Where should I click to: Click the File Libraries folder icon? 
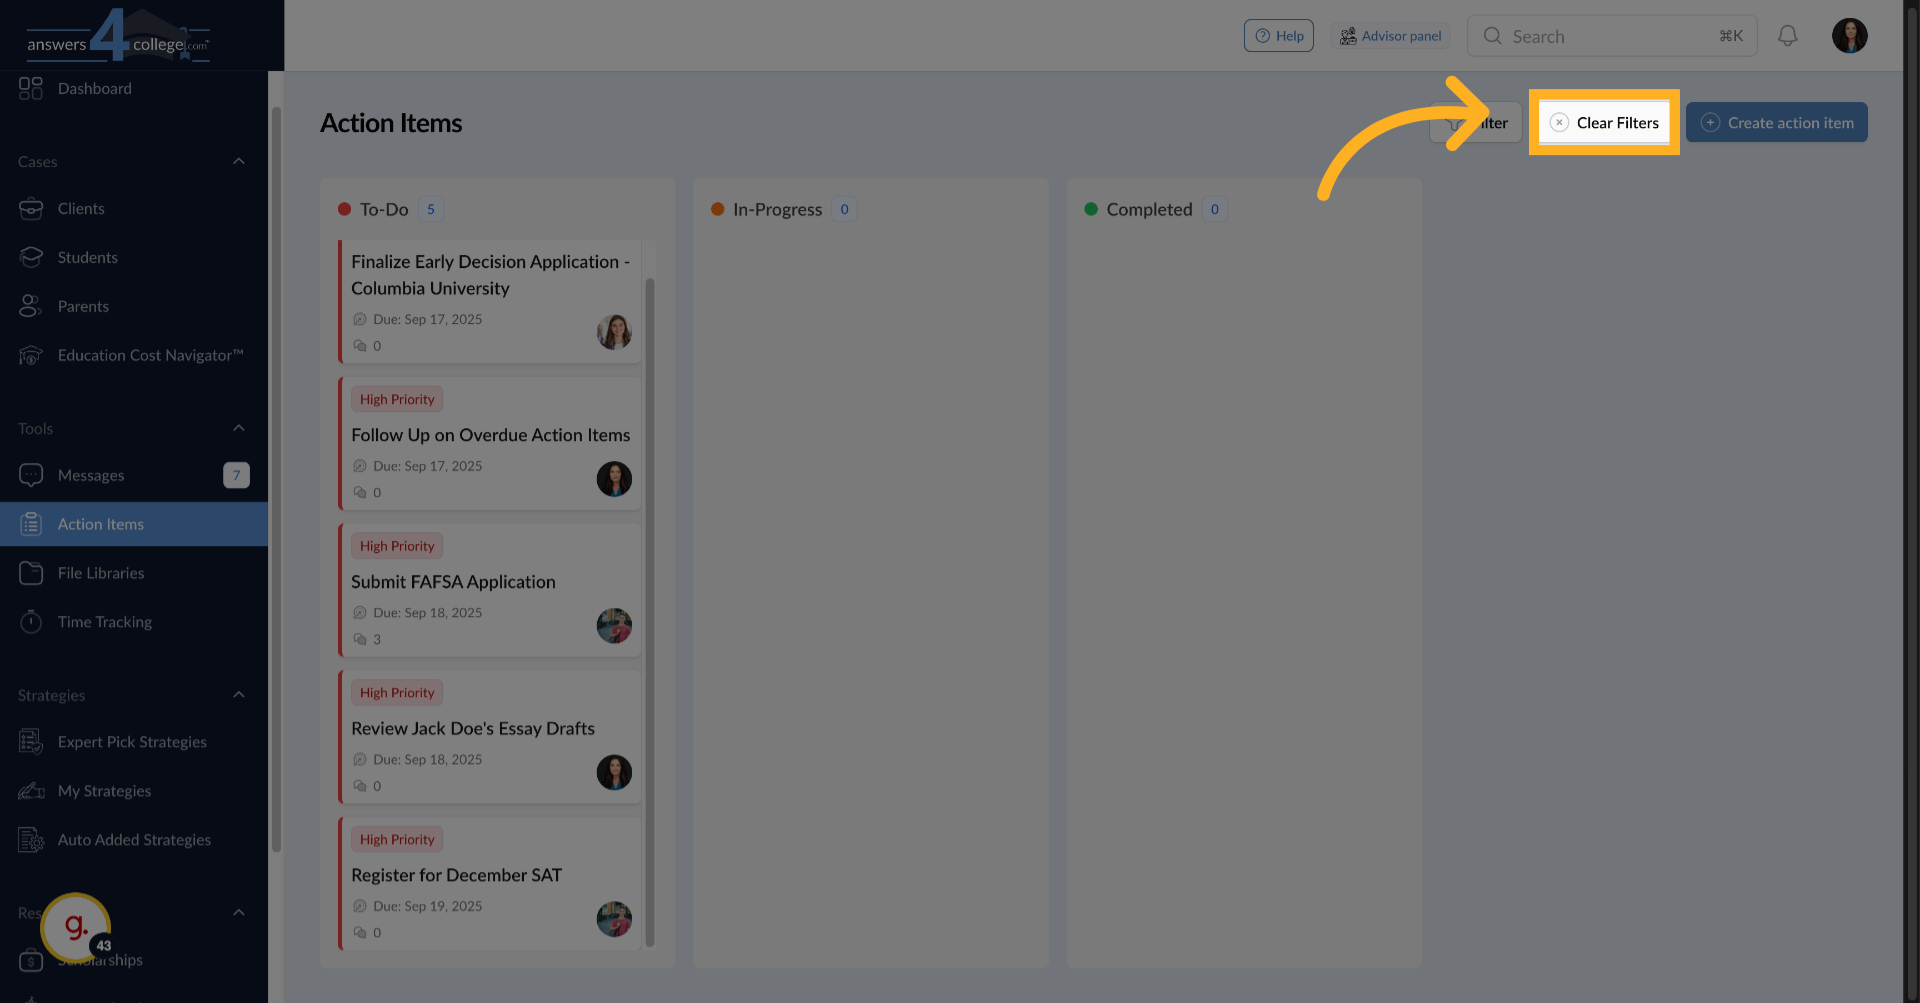(x=31, y=573)
